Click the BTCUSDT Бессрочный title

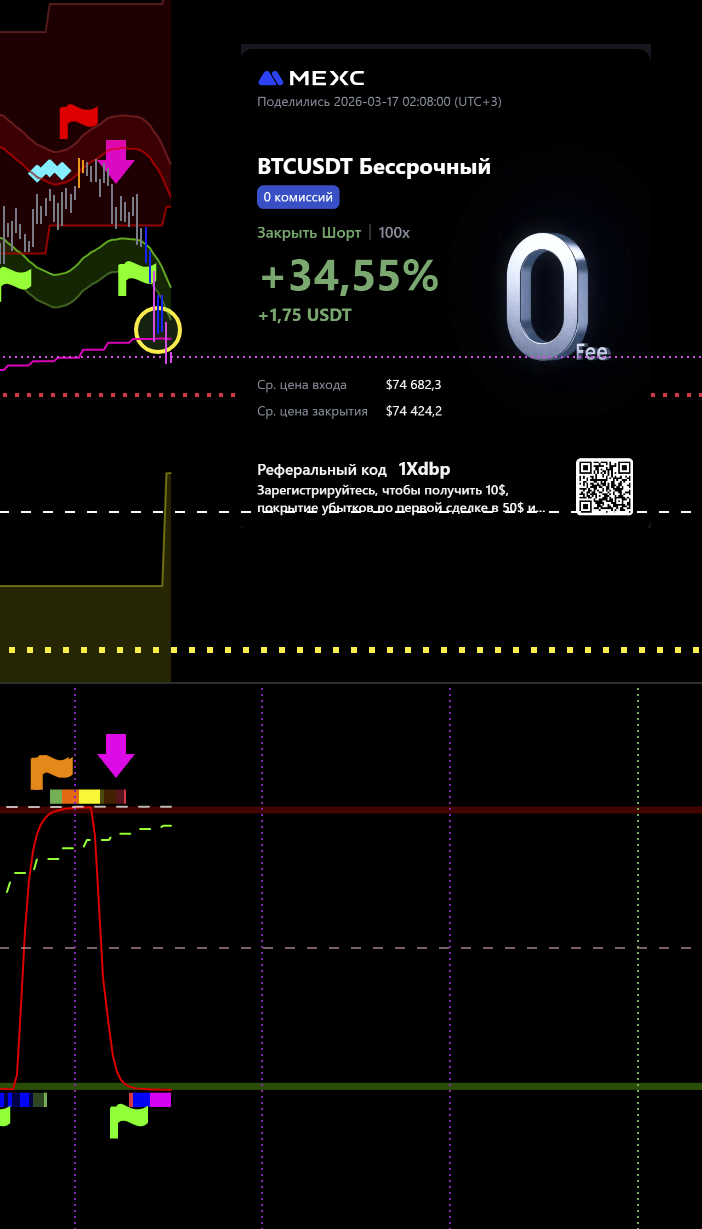(x=374, y=167)
